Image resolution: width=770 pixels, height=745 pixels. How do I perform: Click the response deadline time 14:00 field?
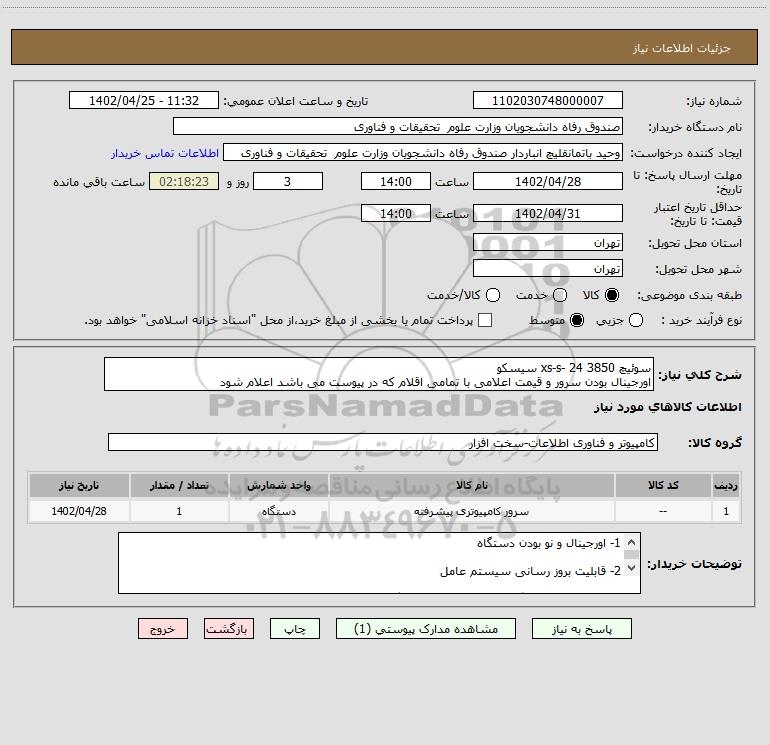point(396,181)
